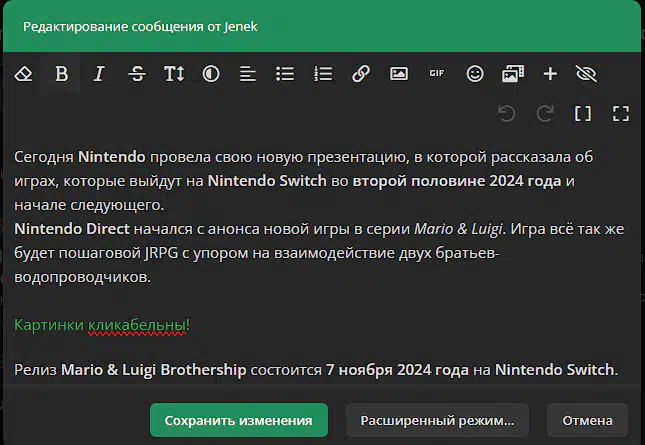Image resolution: width=645 pixels, height=445 pixels.
Task: Redo the last edit
Action: [x=545, y=114]
